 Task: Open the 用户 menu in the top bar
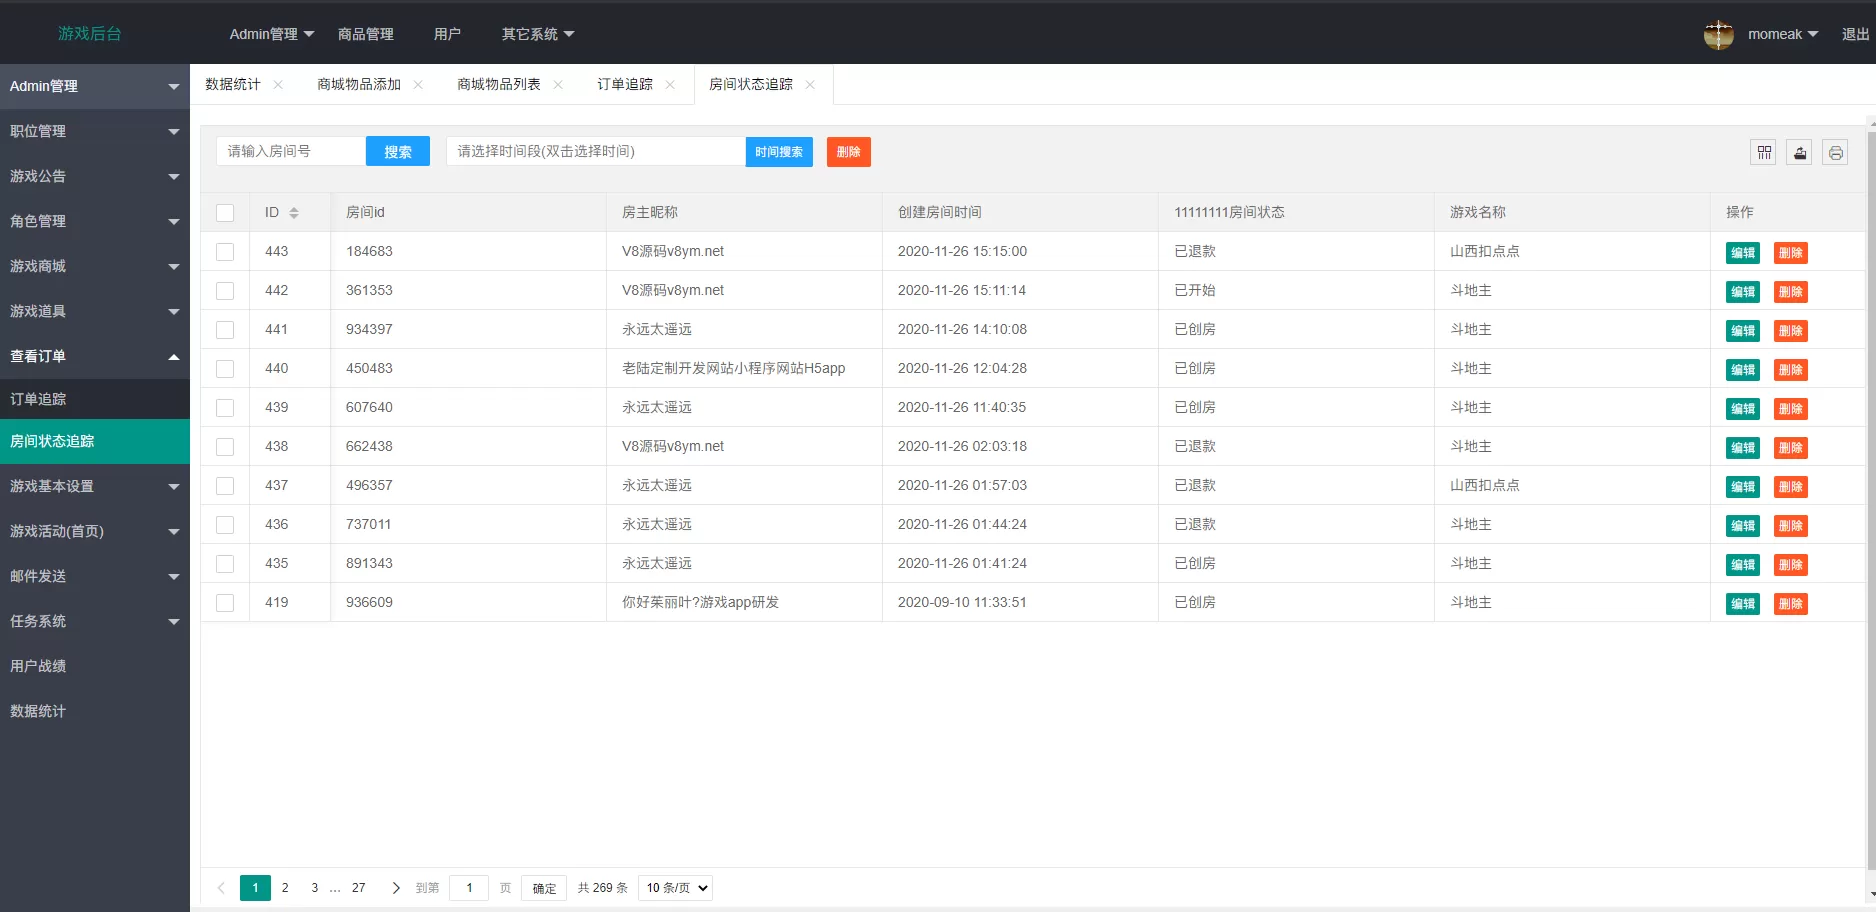(447, 33)
